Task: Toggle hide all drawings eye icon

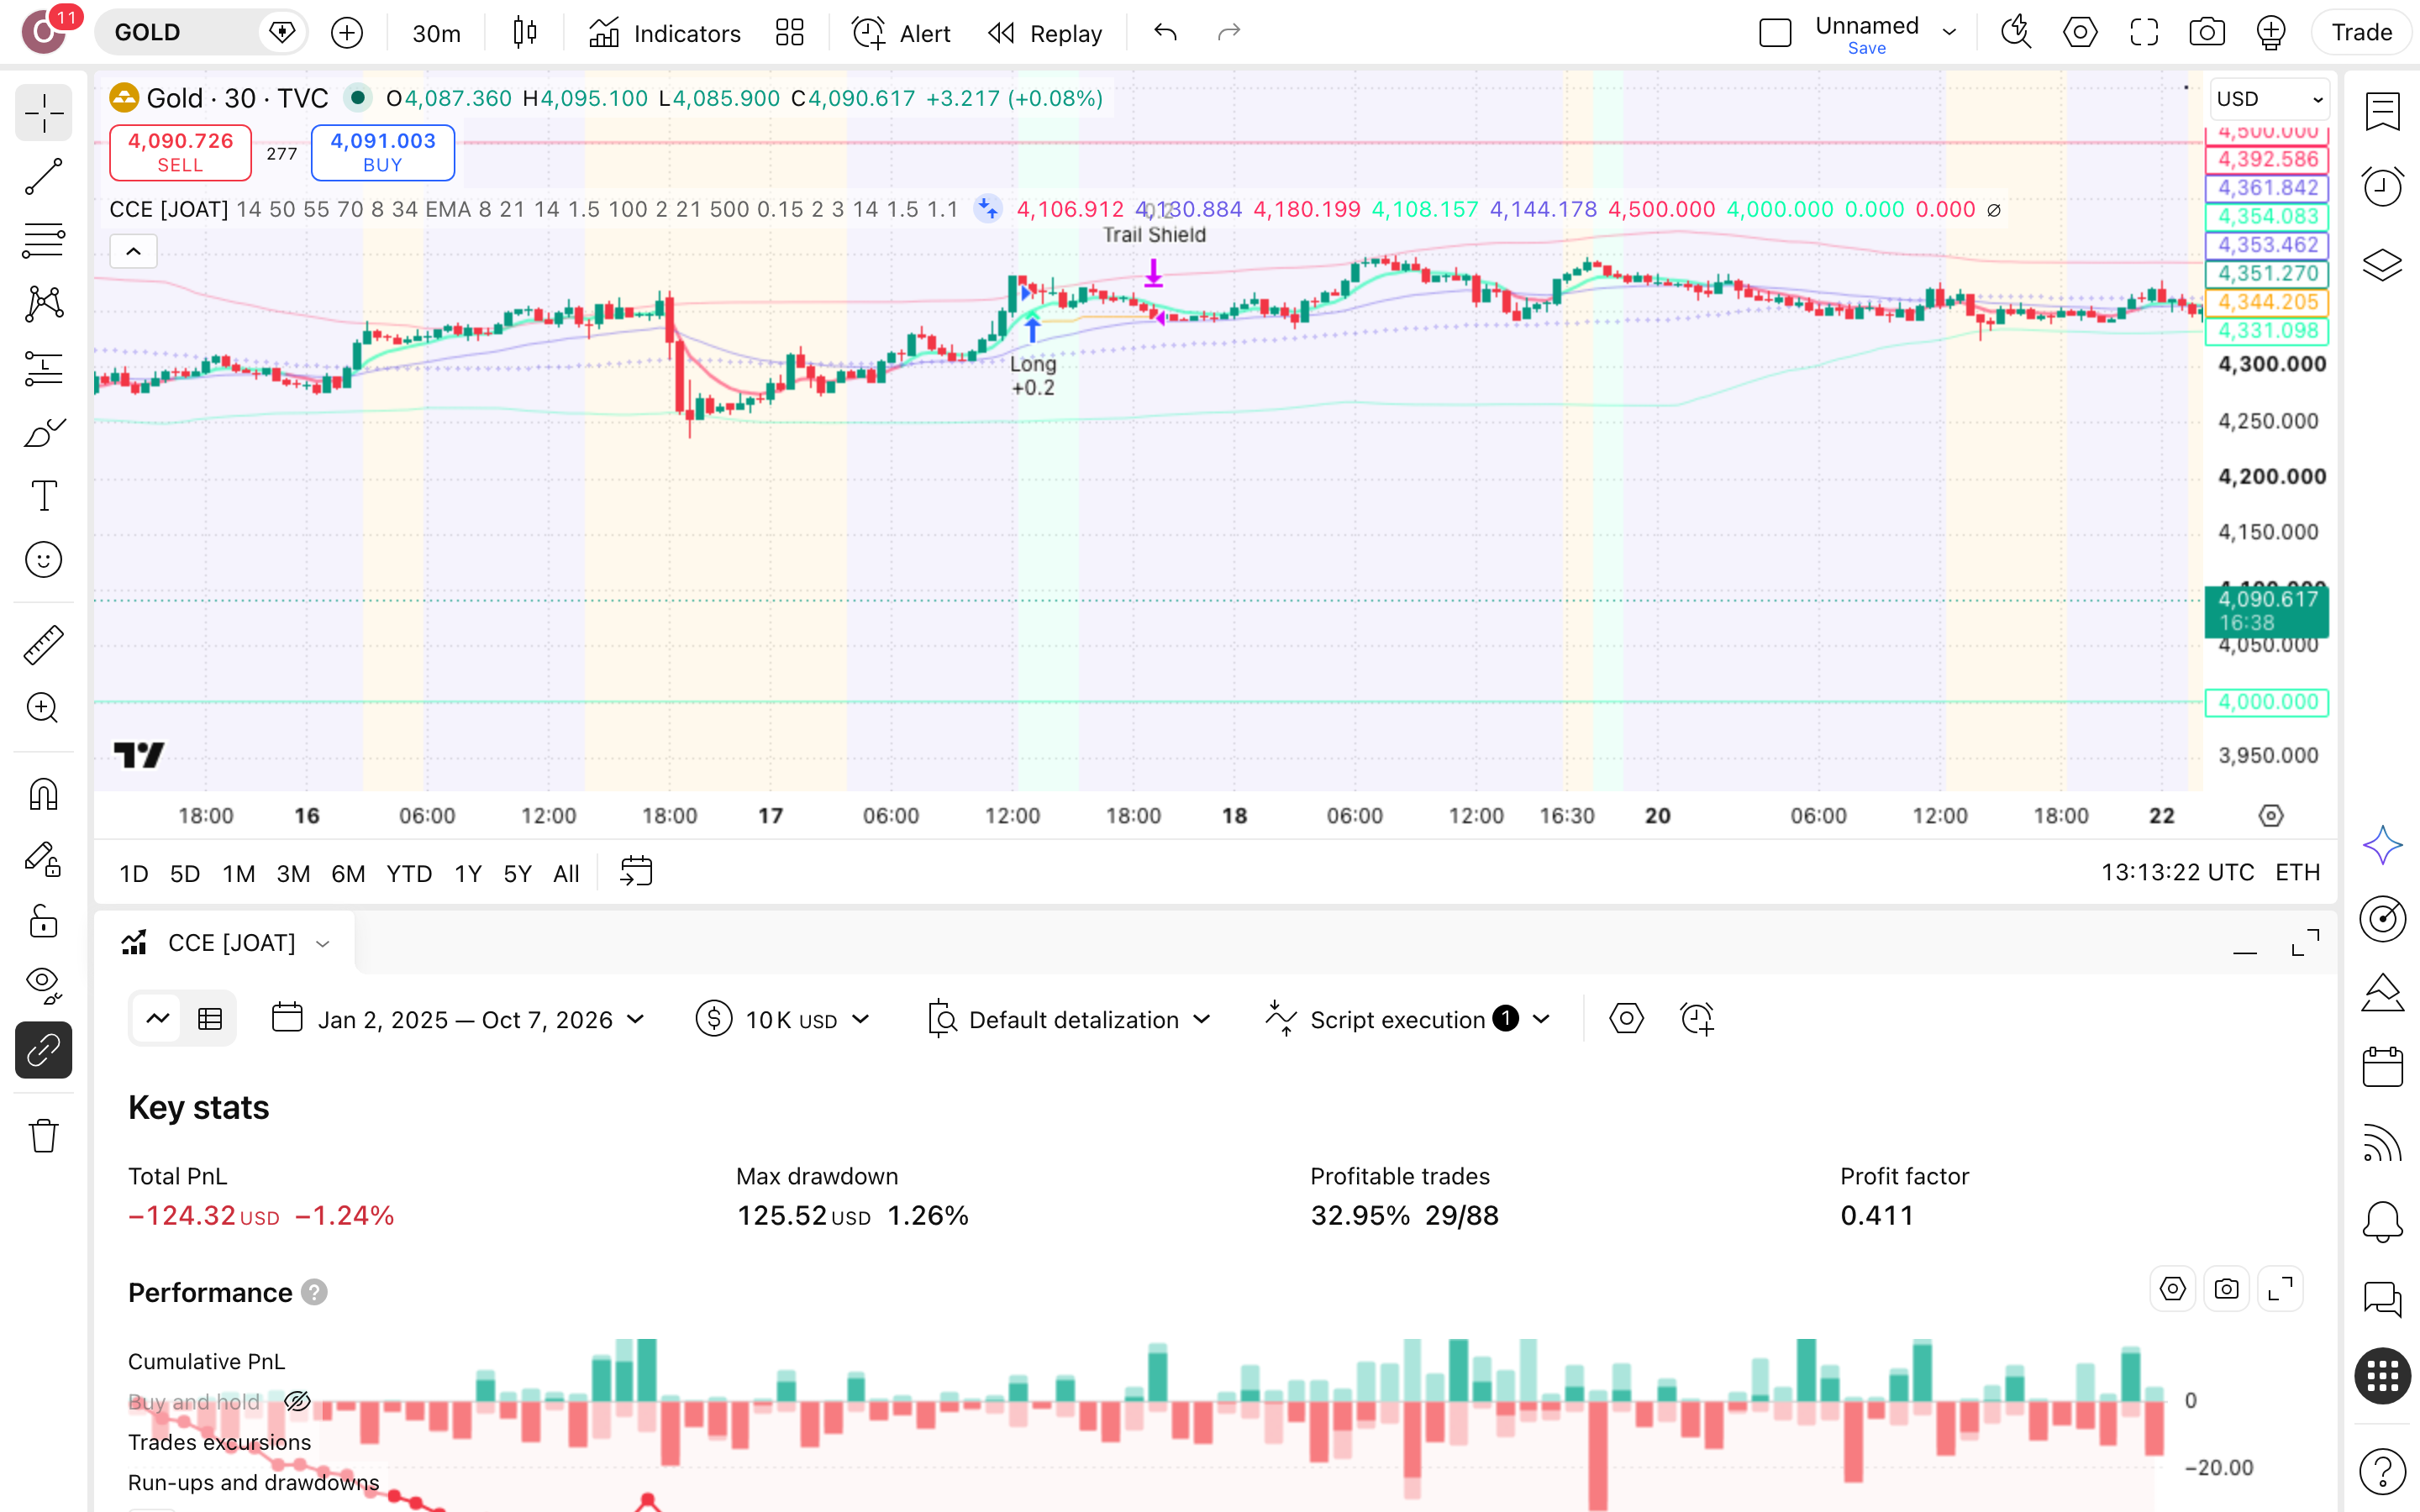Action: click(x=44, y=985)
